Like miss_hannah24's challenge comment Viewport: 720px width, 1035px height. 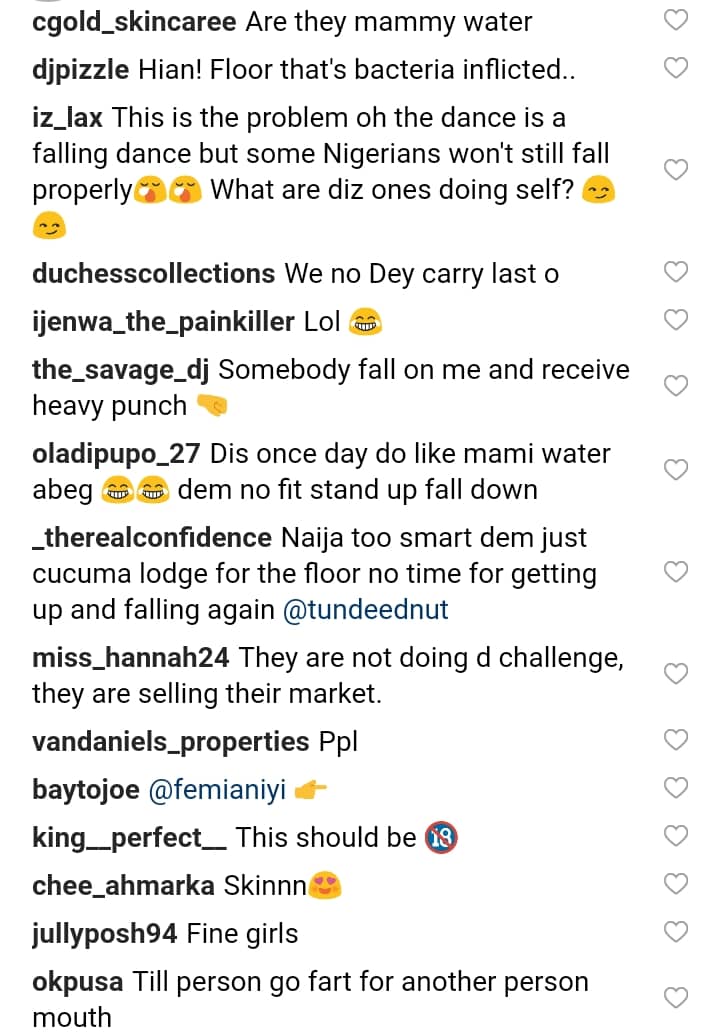coord(677,674)
